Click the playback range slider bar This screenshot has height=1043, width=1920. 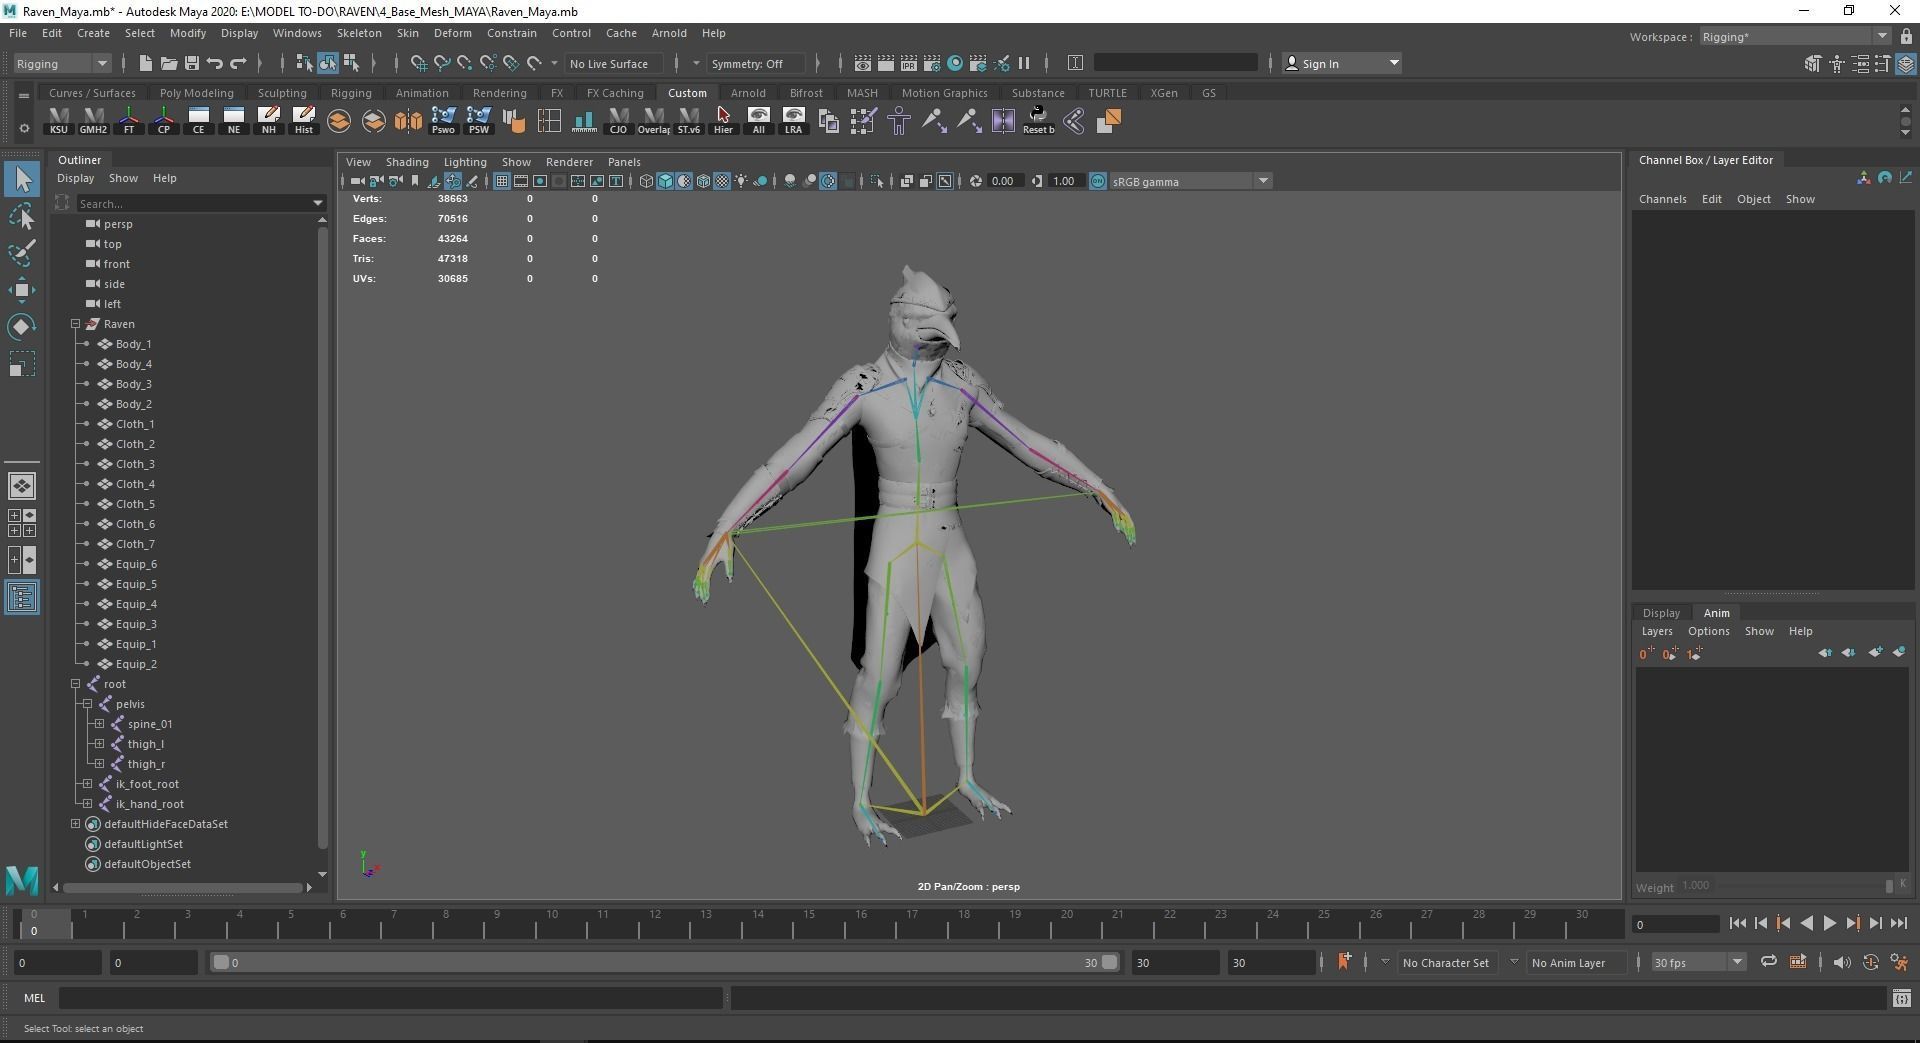665,962
